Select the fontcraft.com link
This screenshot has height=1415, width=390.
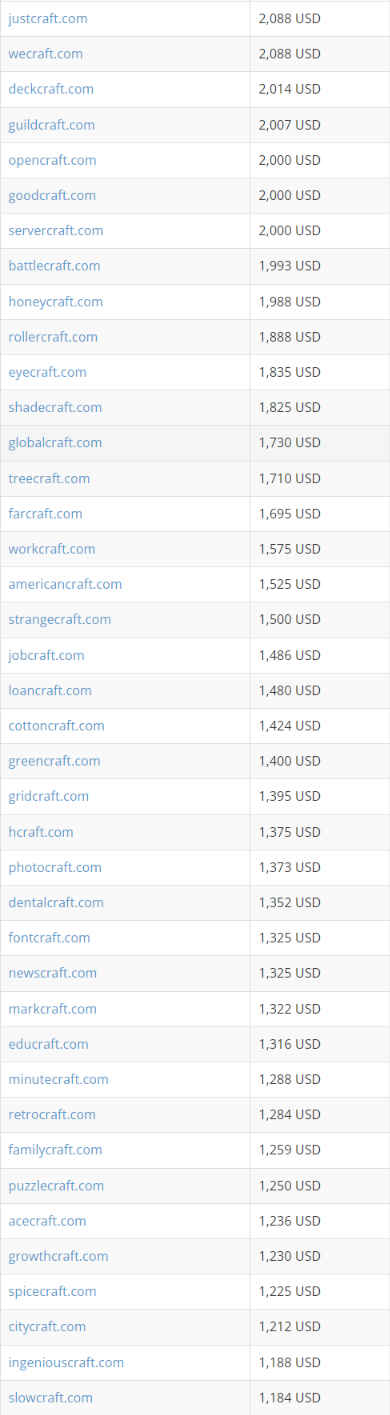(49, 938)
